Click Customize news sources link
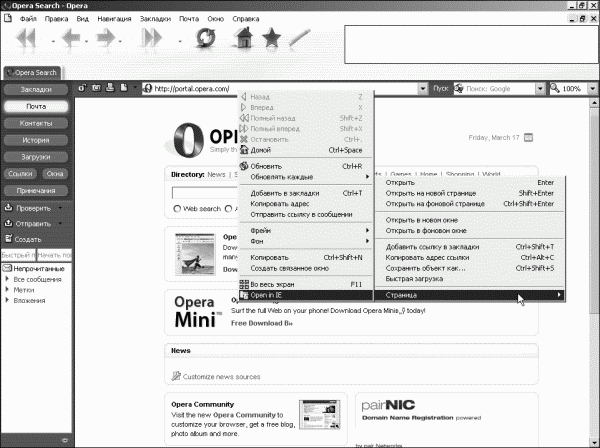This screenshot has height=448, width=600. [221, 377]
